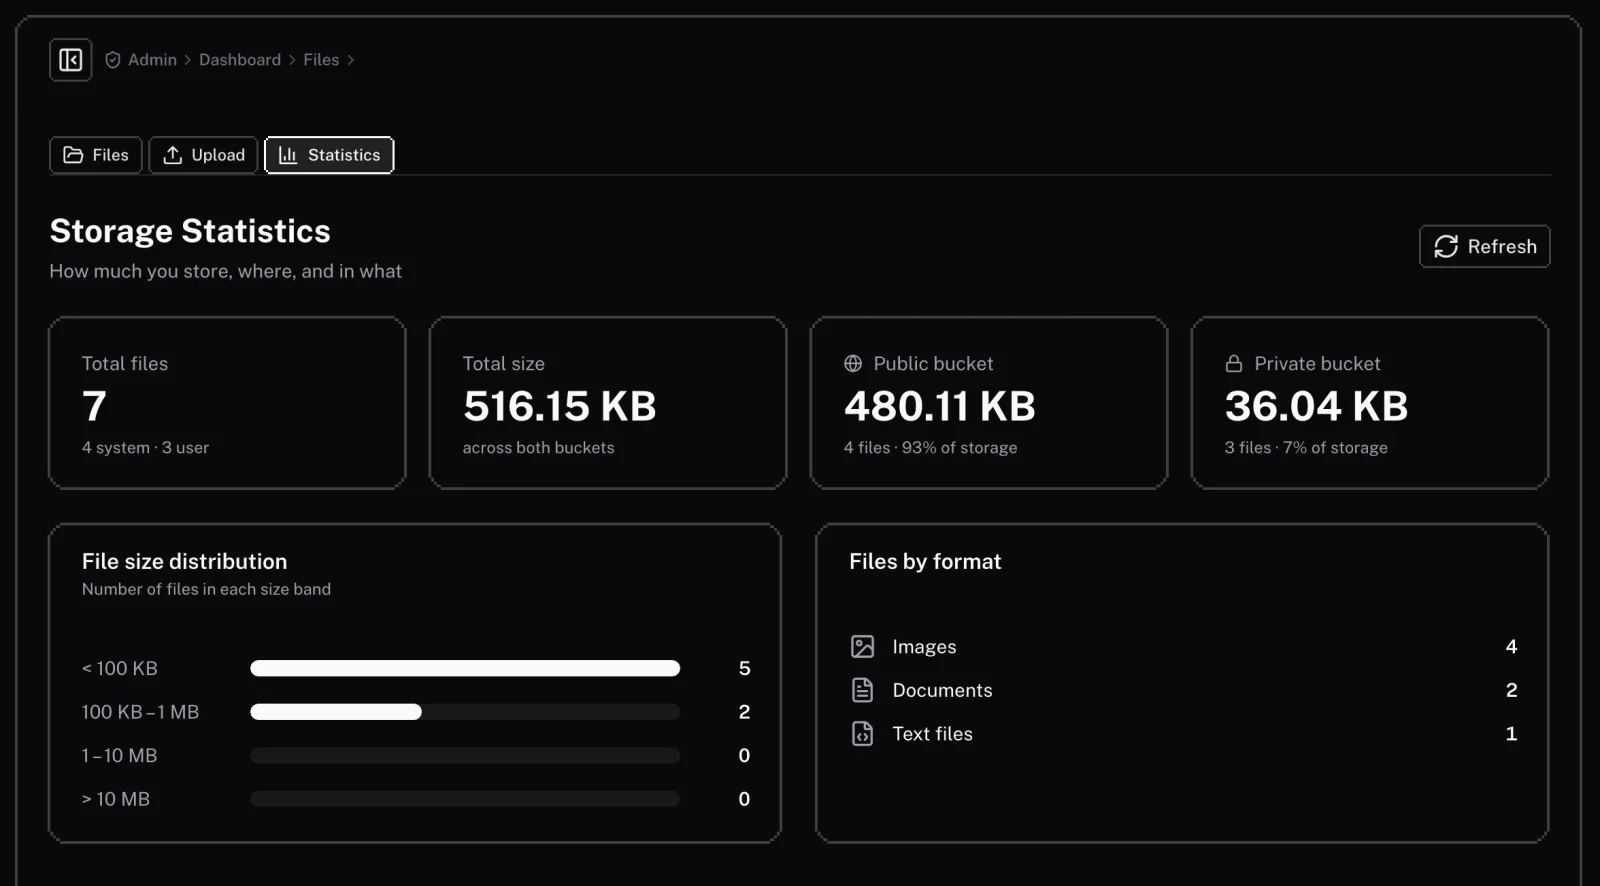
Task: Click the 'Public bucket' card label
Action: [934, 364]
